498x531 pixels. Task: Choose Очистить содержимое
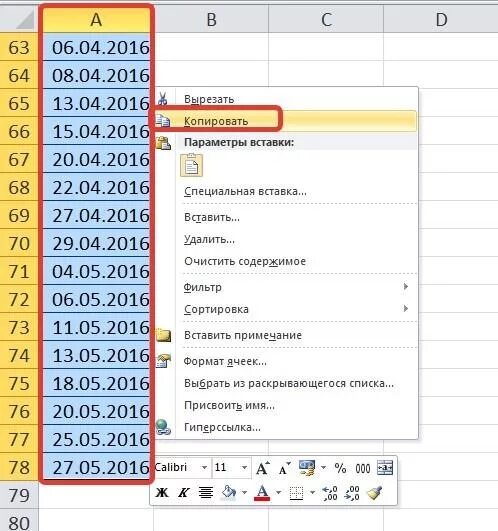tap(245, 261)
